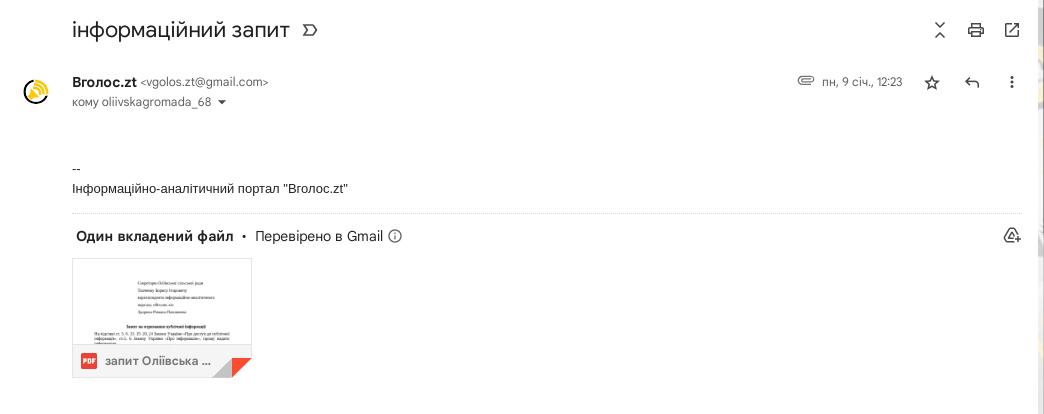The height and width of the screenshot is (414, 1044).
Task: Click the "кому oliivskagromada_68" recipient line
Action: [x=141, y=102]
